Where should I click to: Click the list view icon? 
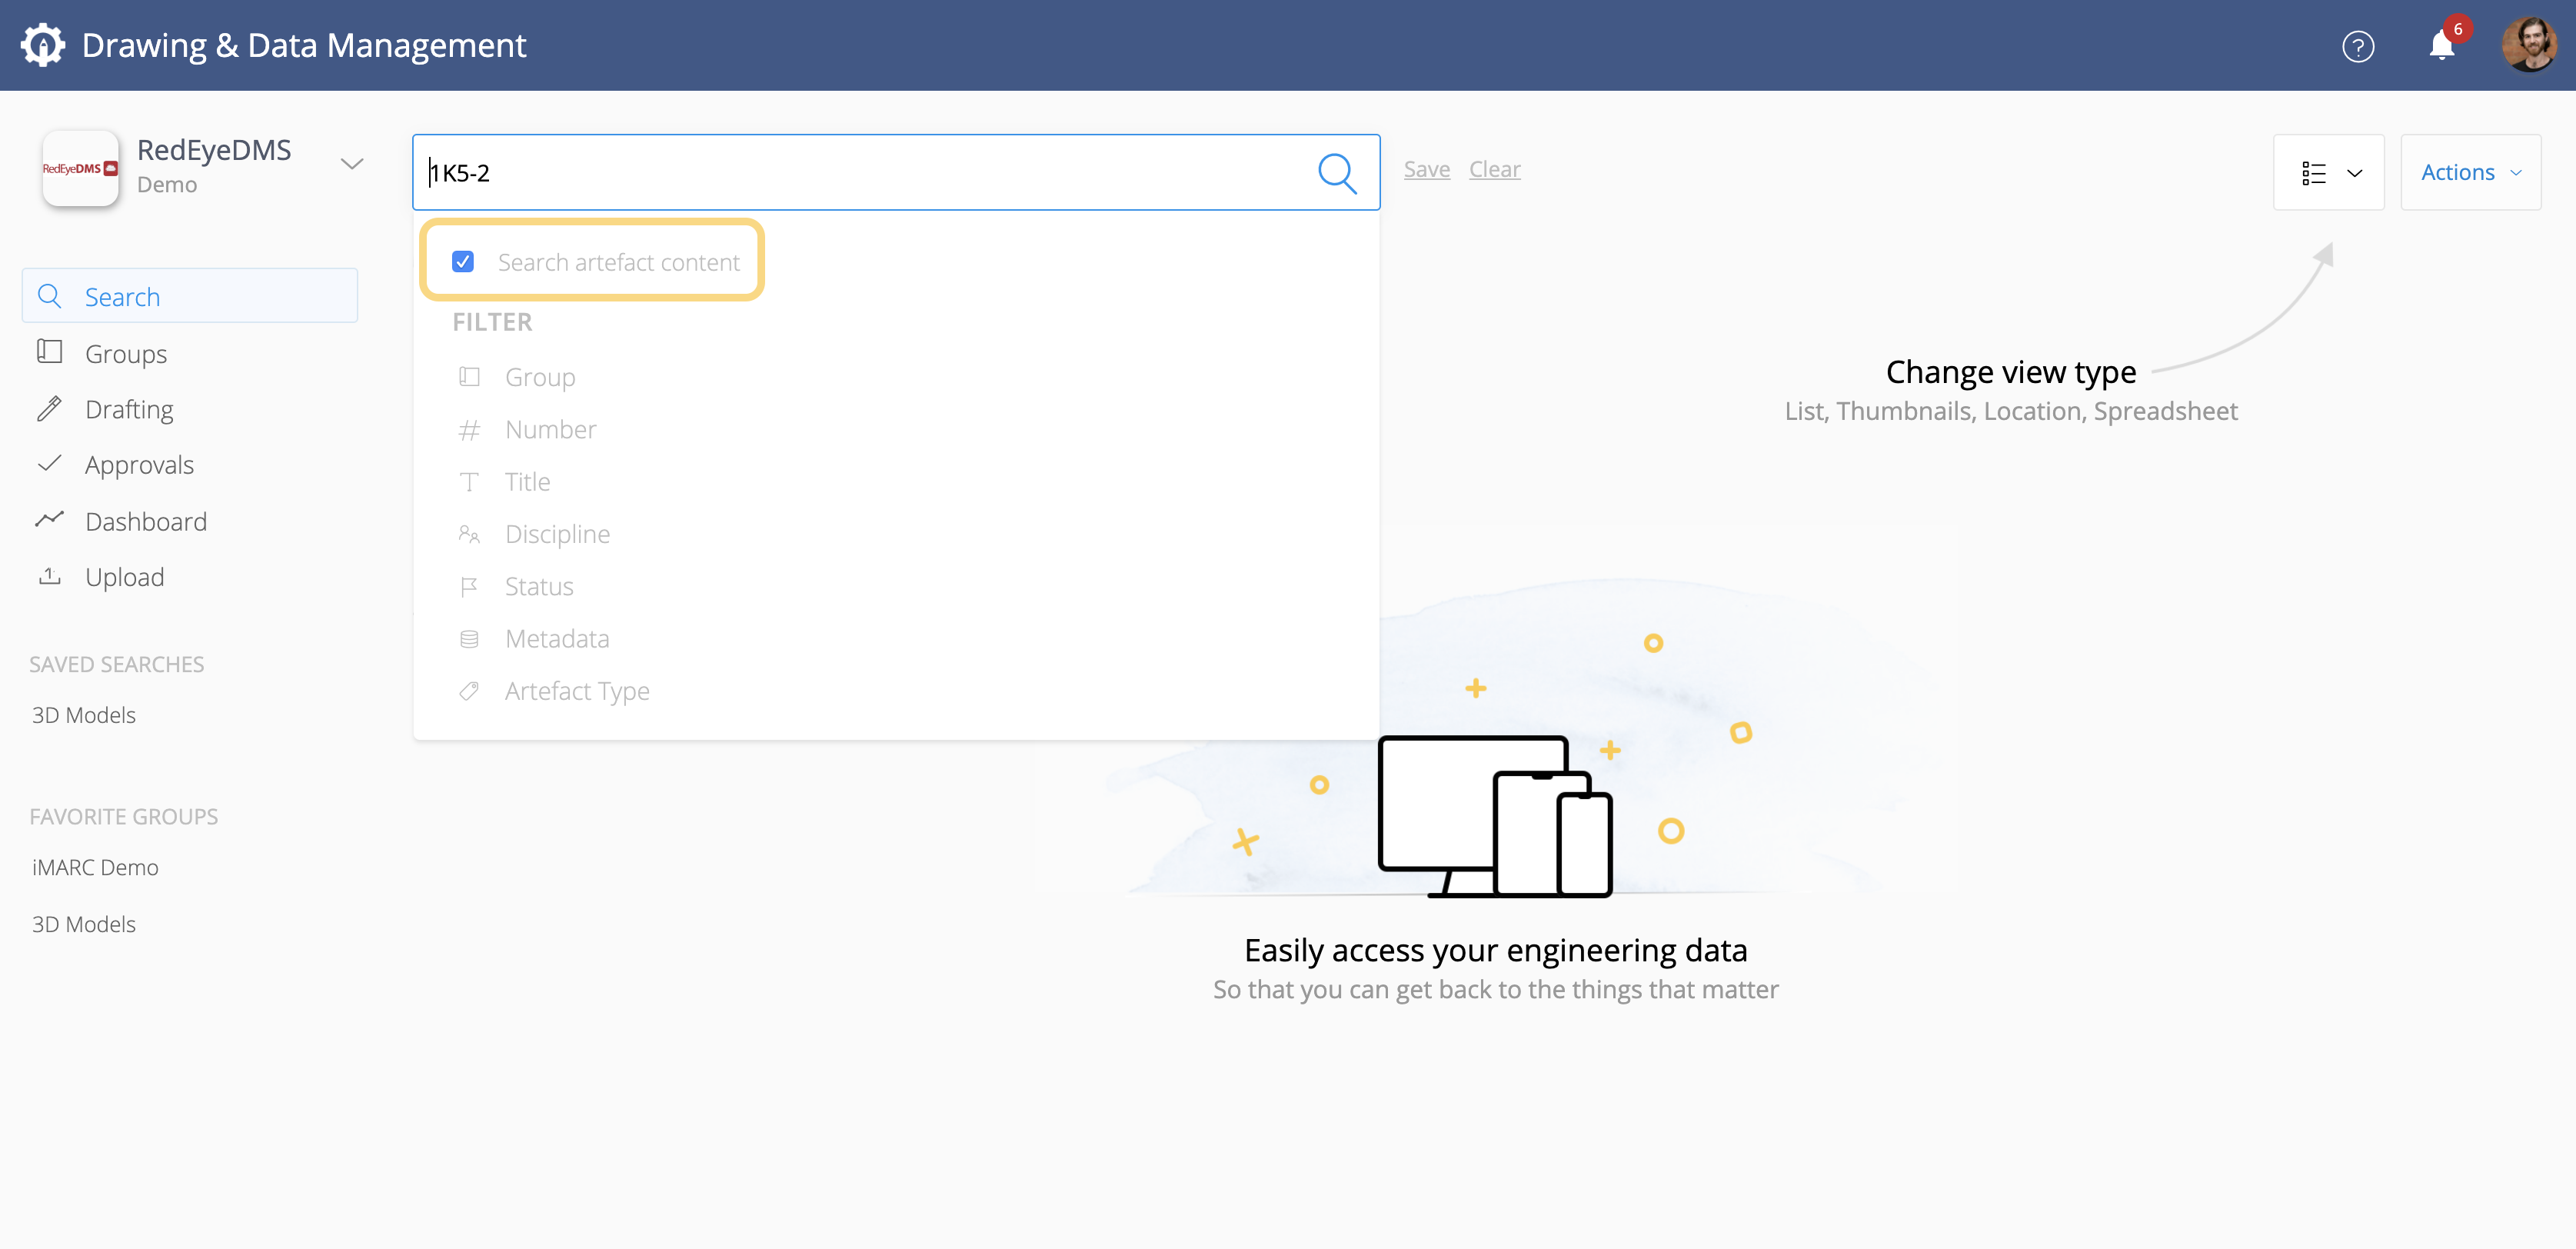2313,173
